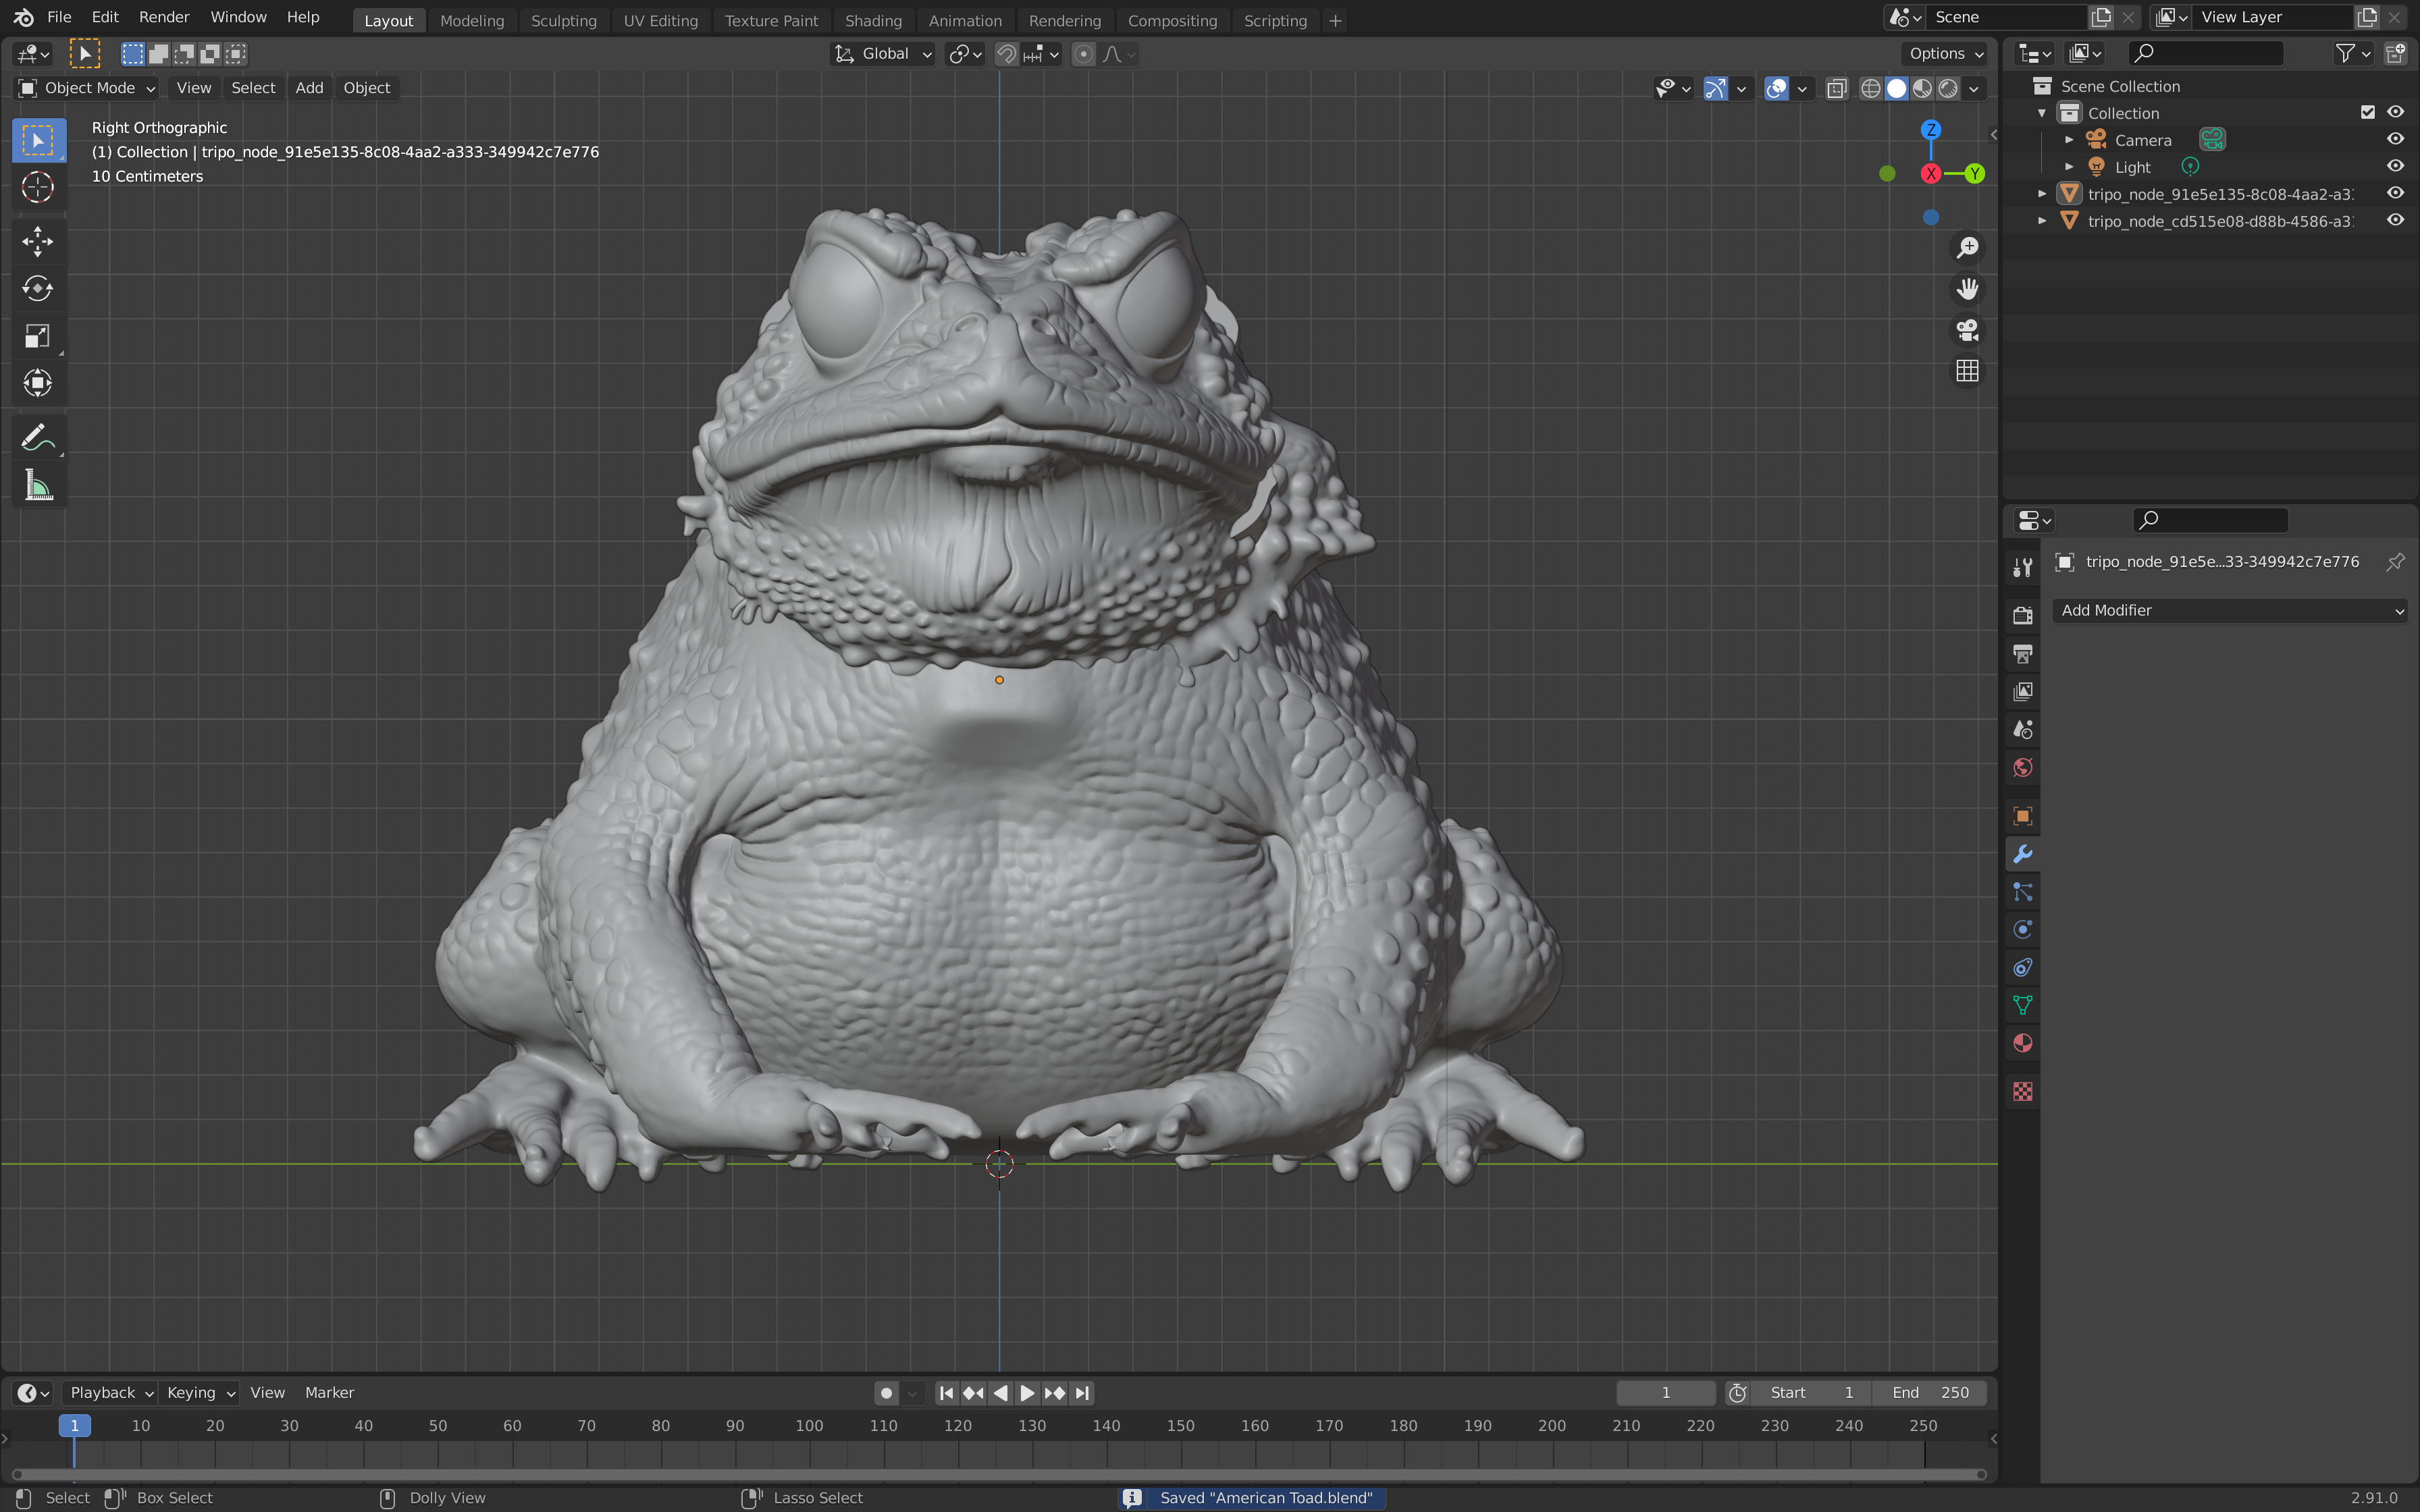The image size is (2420, 1512).
Task: Open the Material Properties tab icon
Action: (2022, 1043)
